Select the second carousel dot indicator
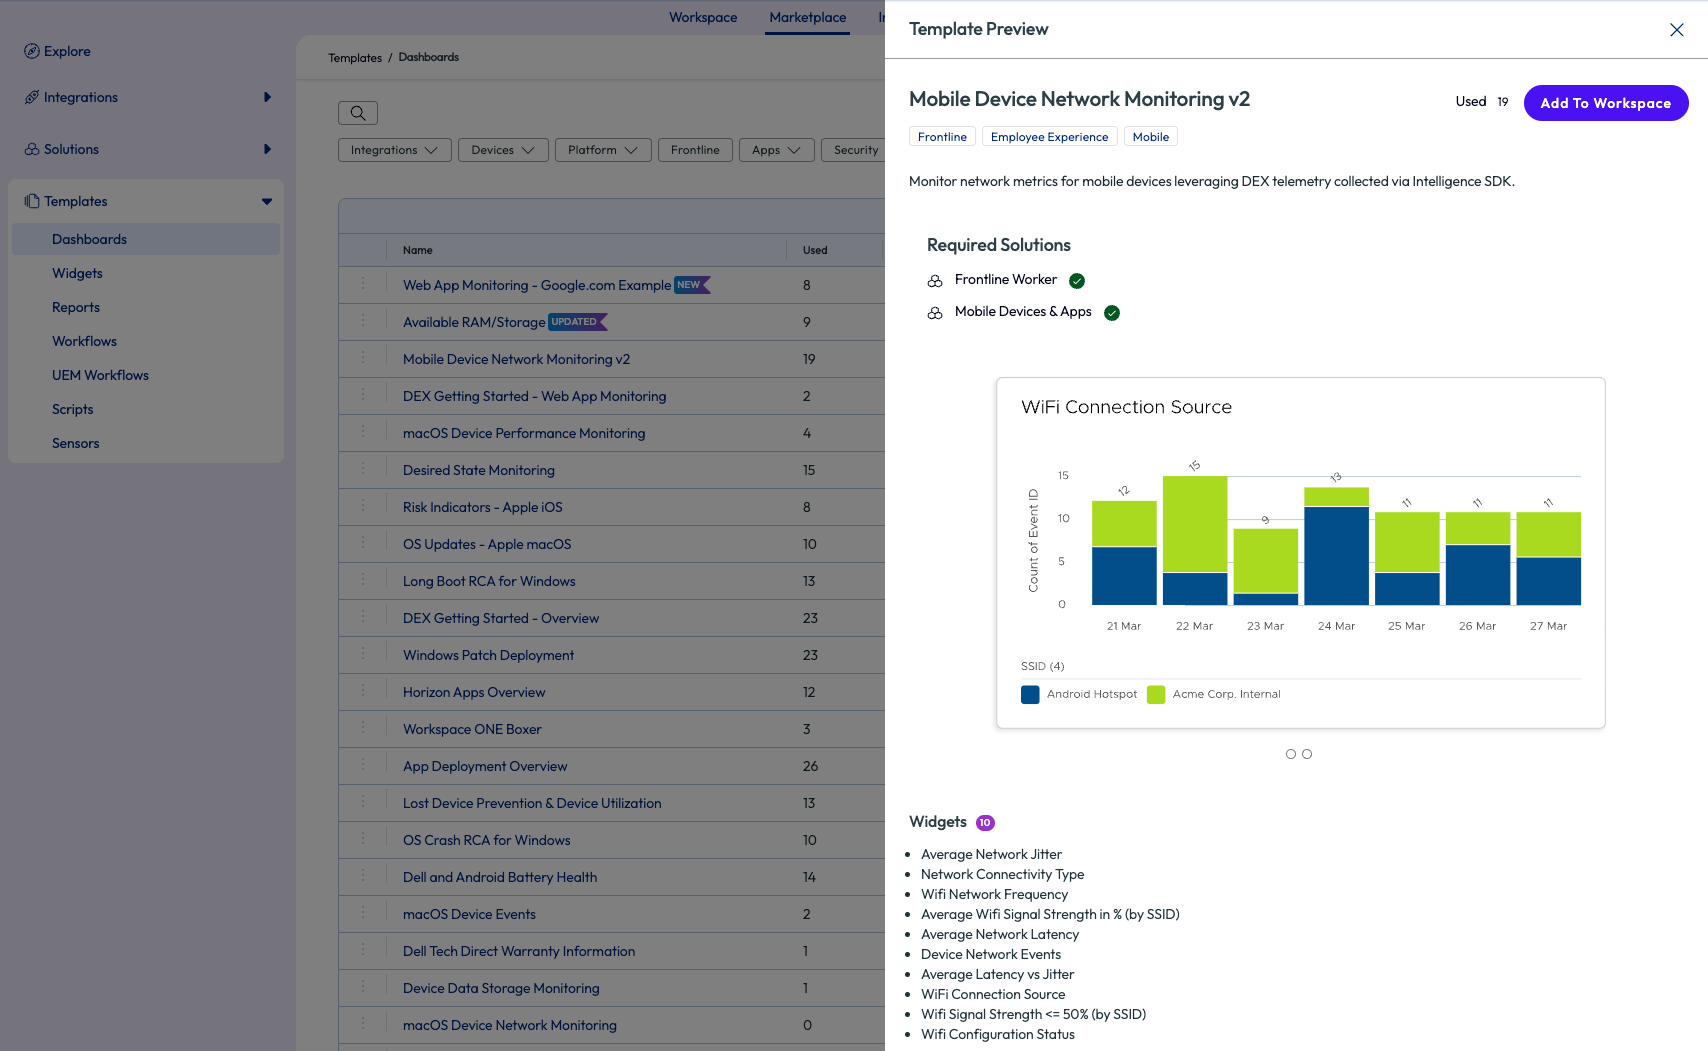The image size is (1708, 1051). 1307,754
